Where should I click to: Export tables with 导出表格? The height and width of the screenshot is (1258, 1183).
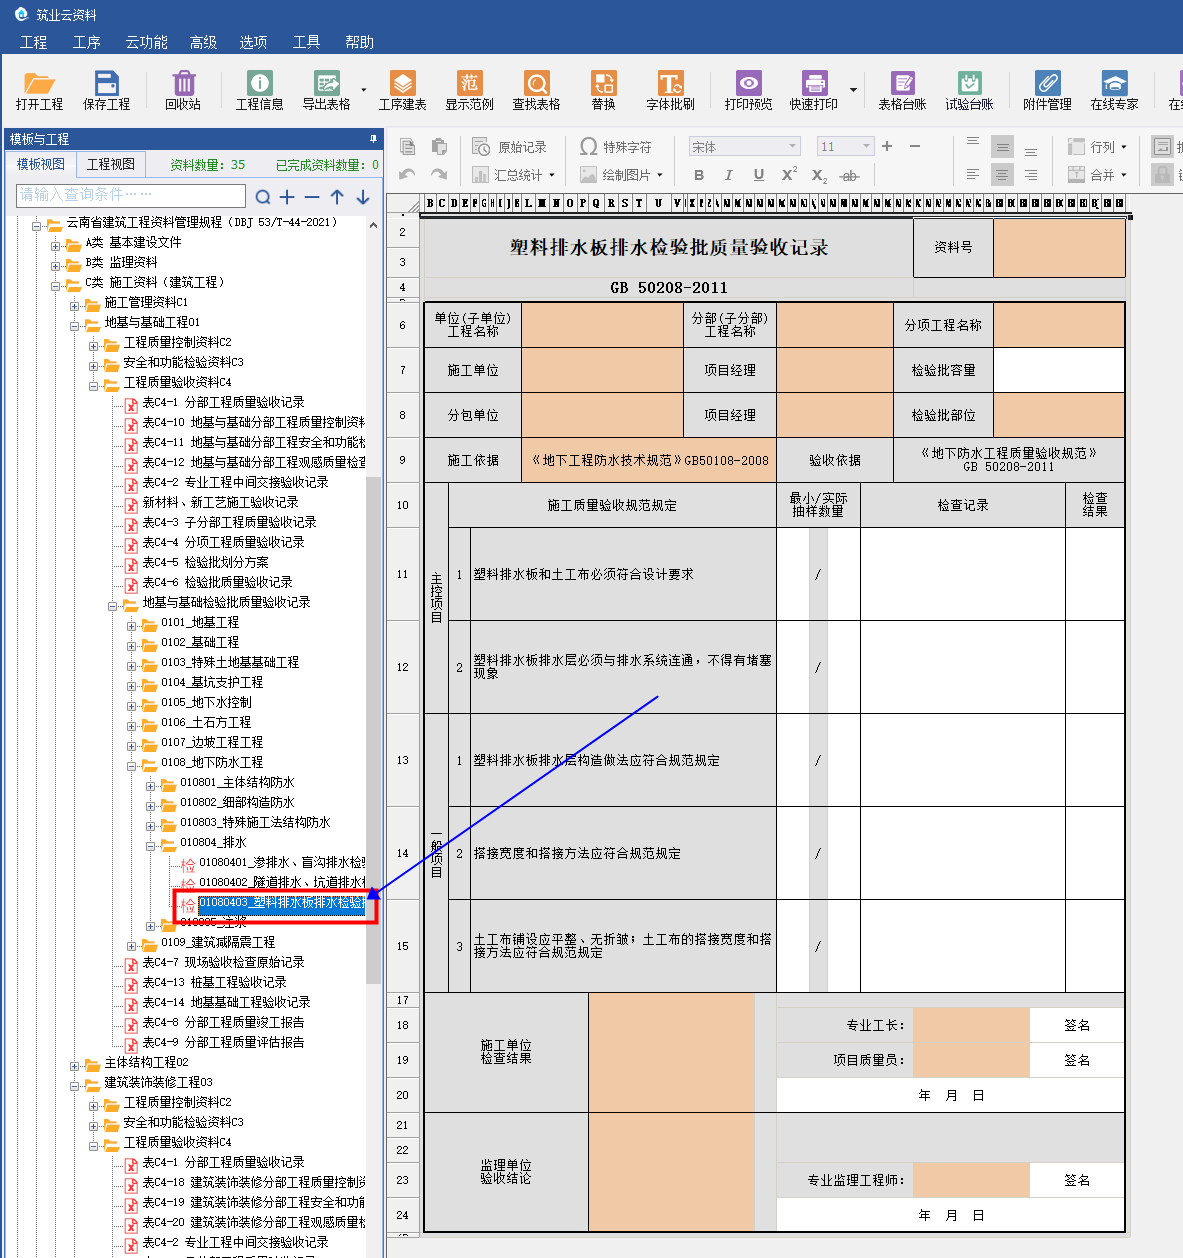point(326,90)
